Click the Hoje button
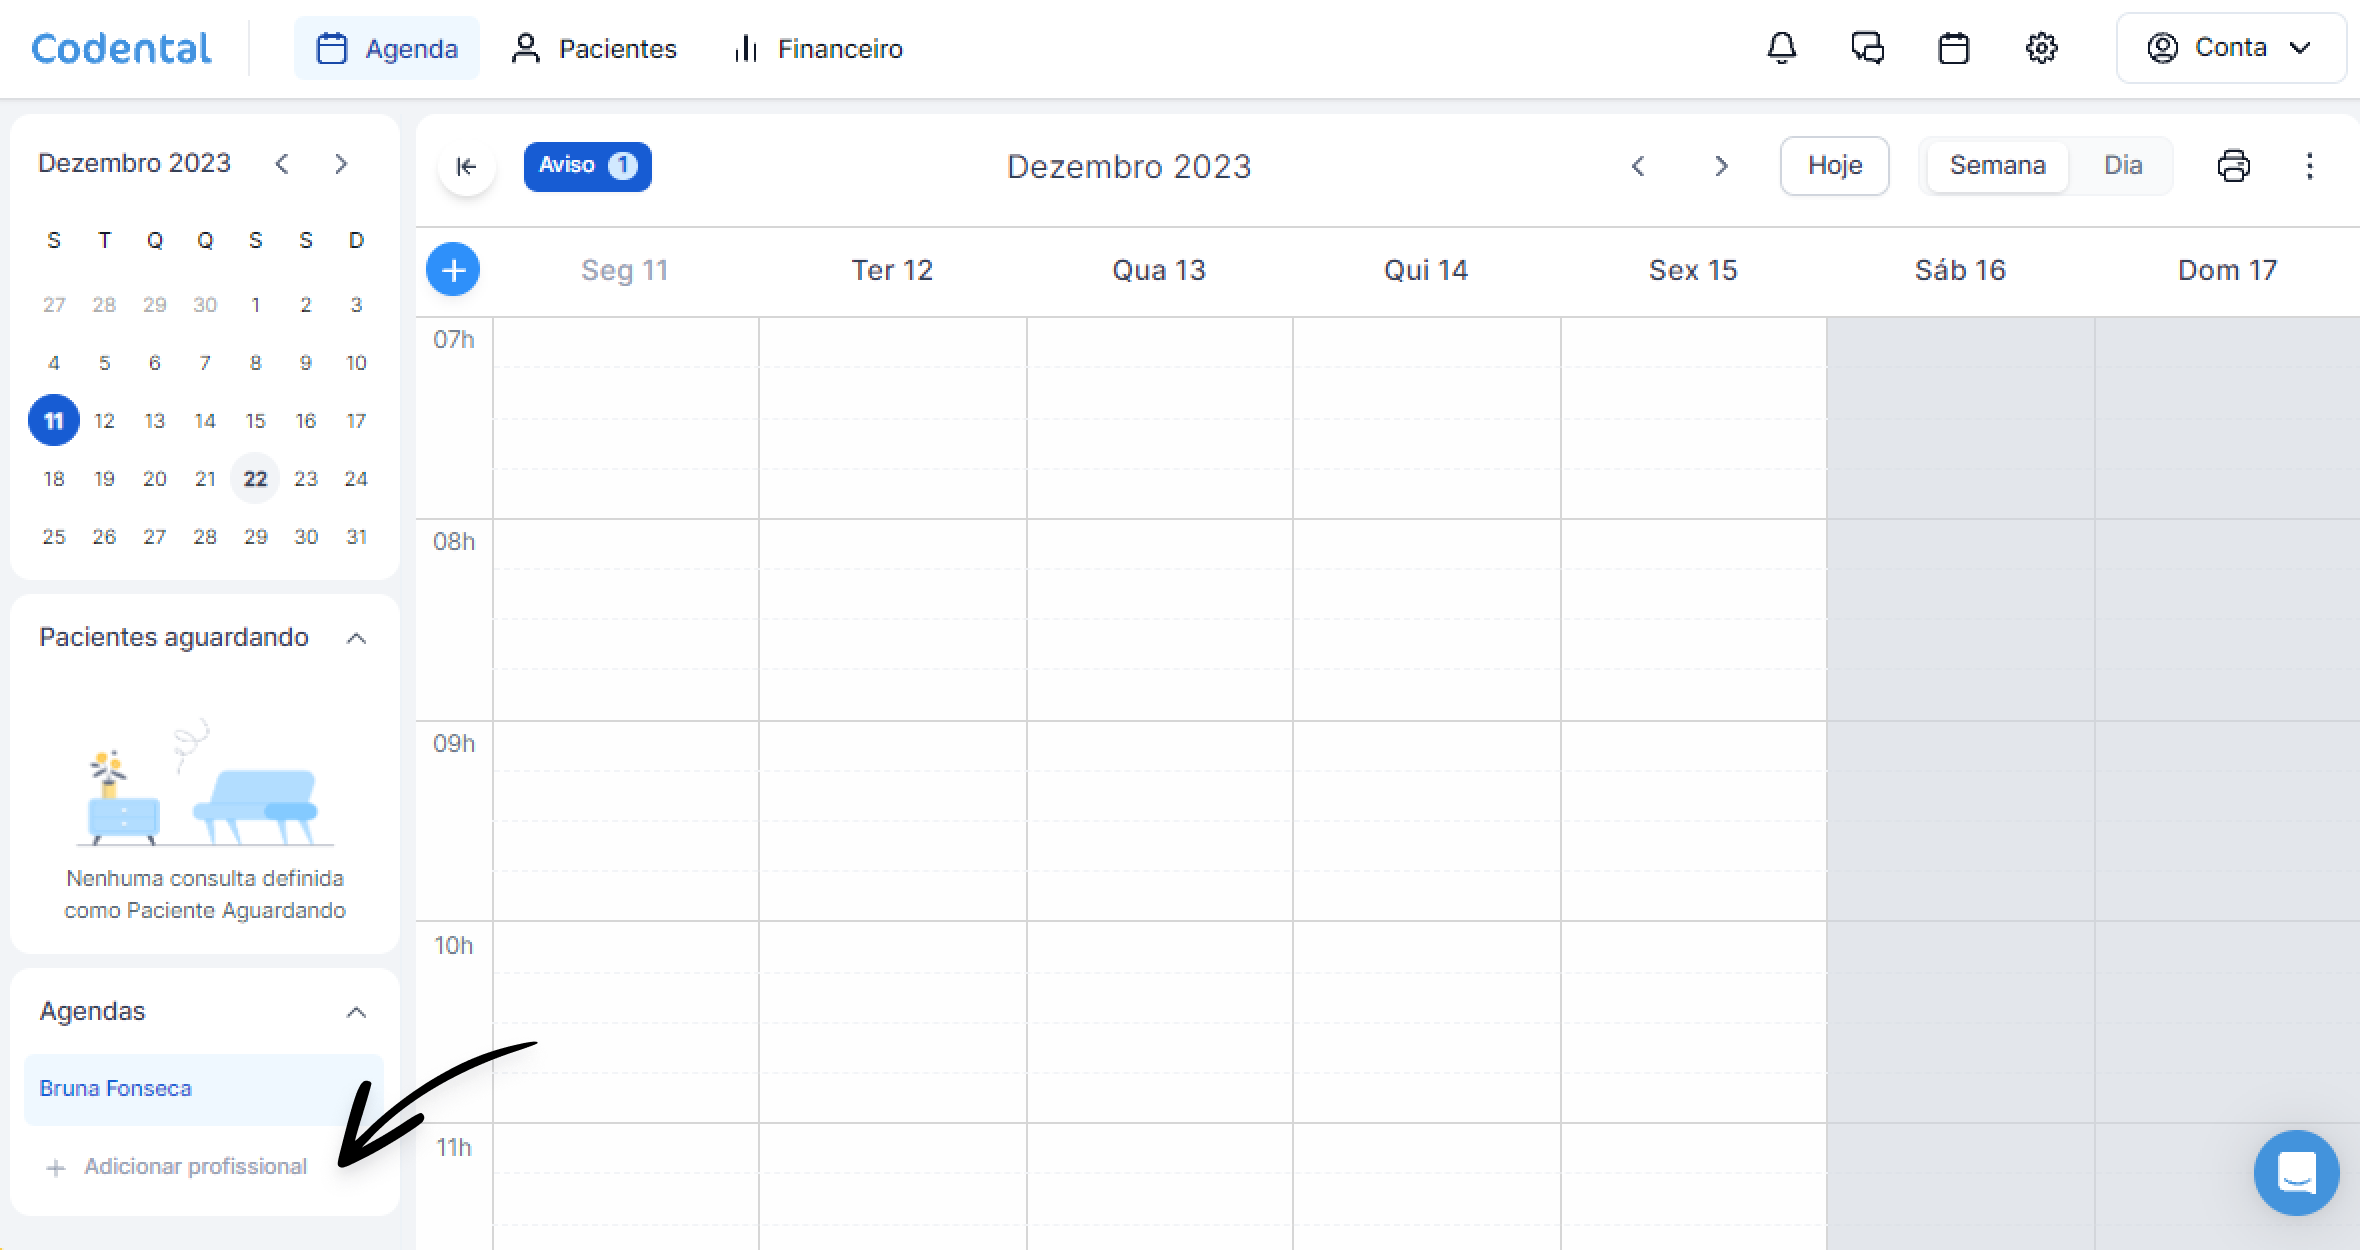Screen dimensions: 2360x1250 click(x=1834, y=166)
